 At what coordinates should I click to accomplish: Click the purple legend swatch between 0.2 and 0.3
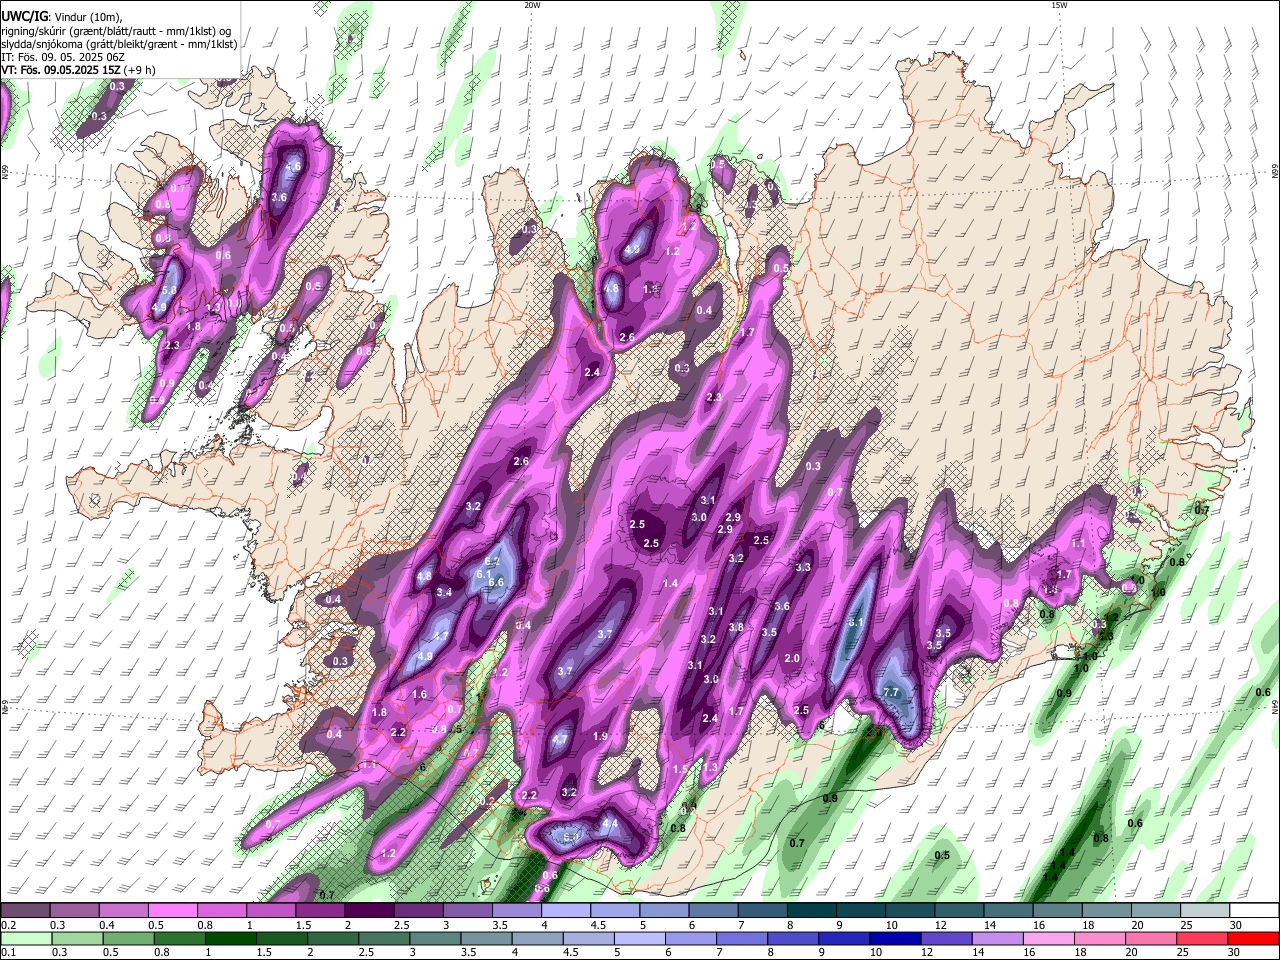coord(25,910)
